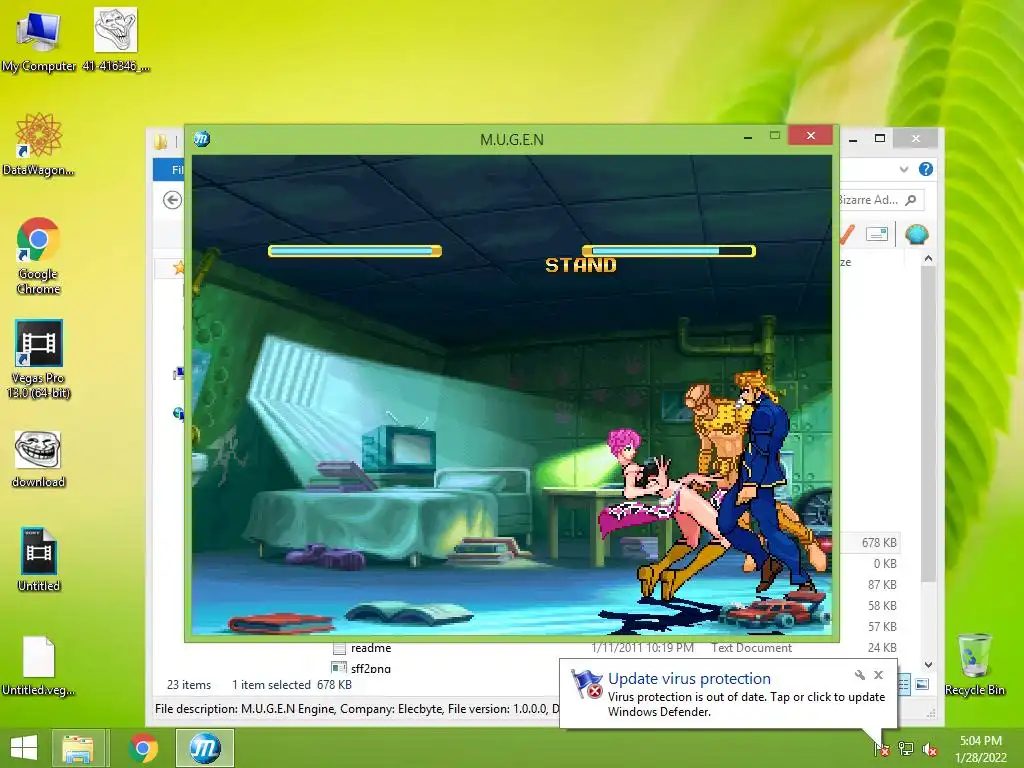
Task: Click player one health bar in M.U.G.E.N
Action: point(355,251)
